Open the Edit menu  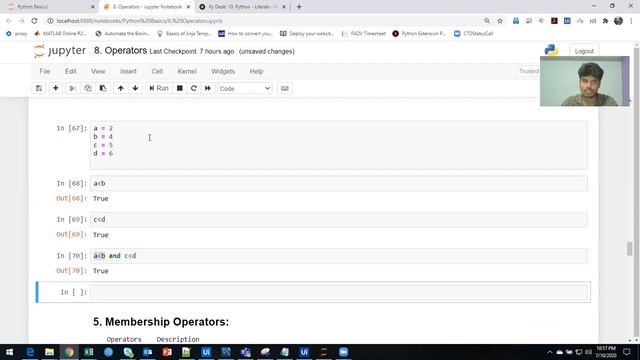pos(71,71)
